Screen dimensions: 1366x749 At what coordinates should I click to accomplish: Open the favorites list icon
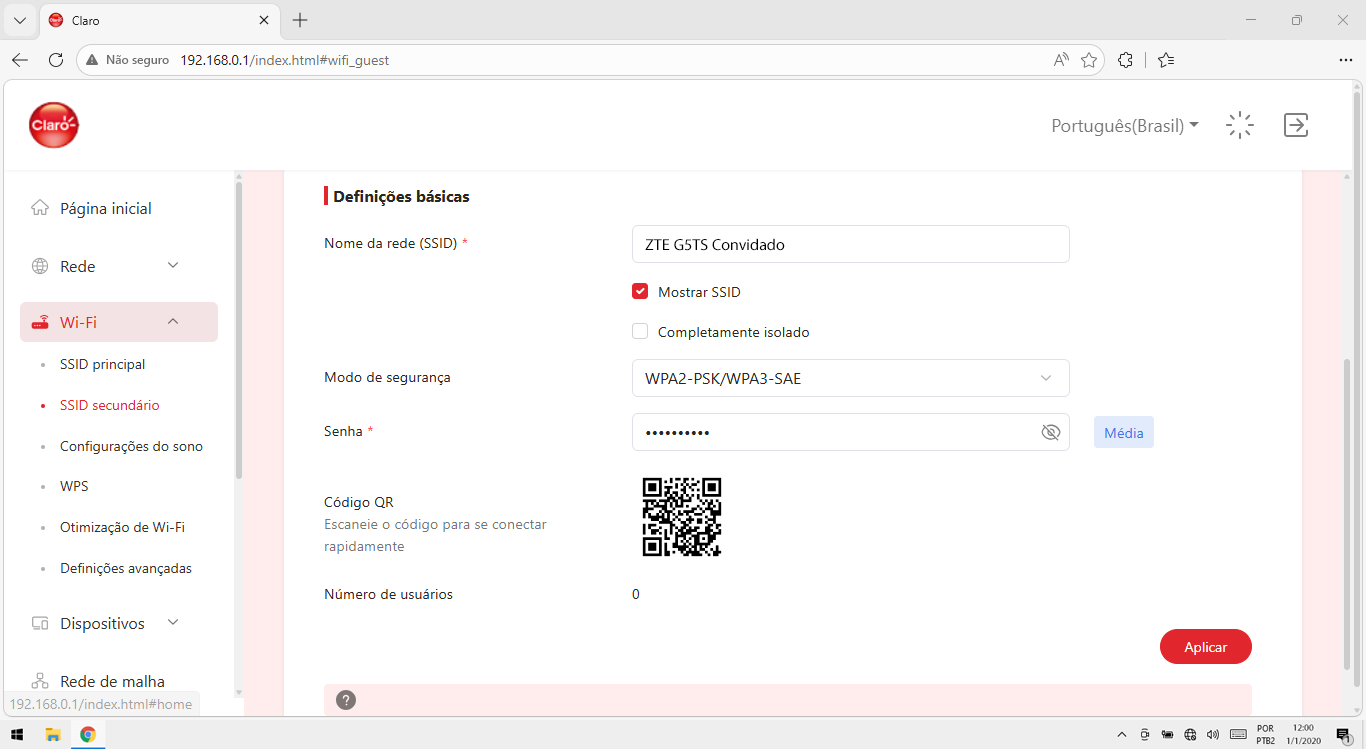click(x=1166, y=60)
